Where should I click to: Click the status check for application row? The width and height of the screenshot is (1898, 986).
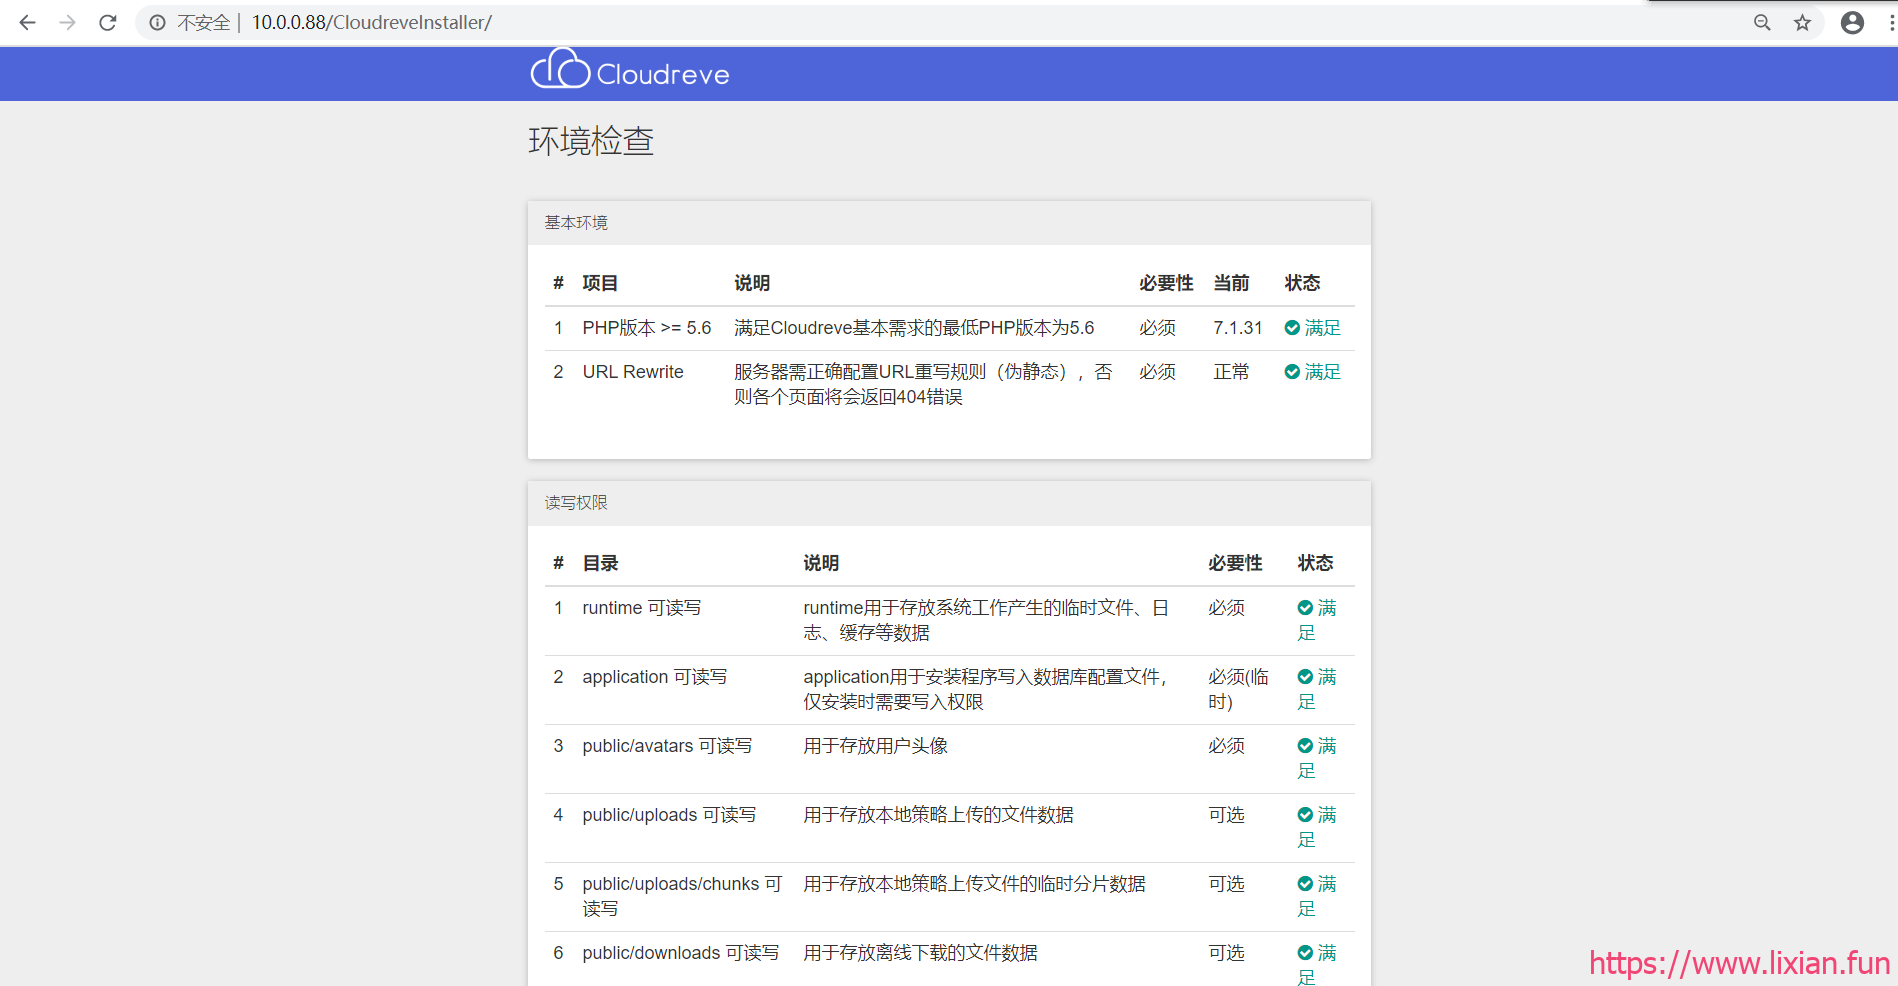1305,677
